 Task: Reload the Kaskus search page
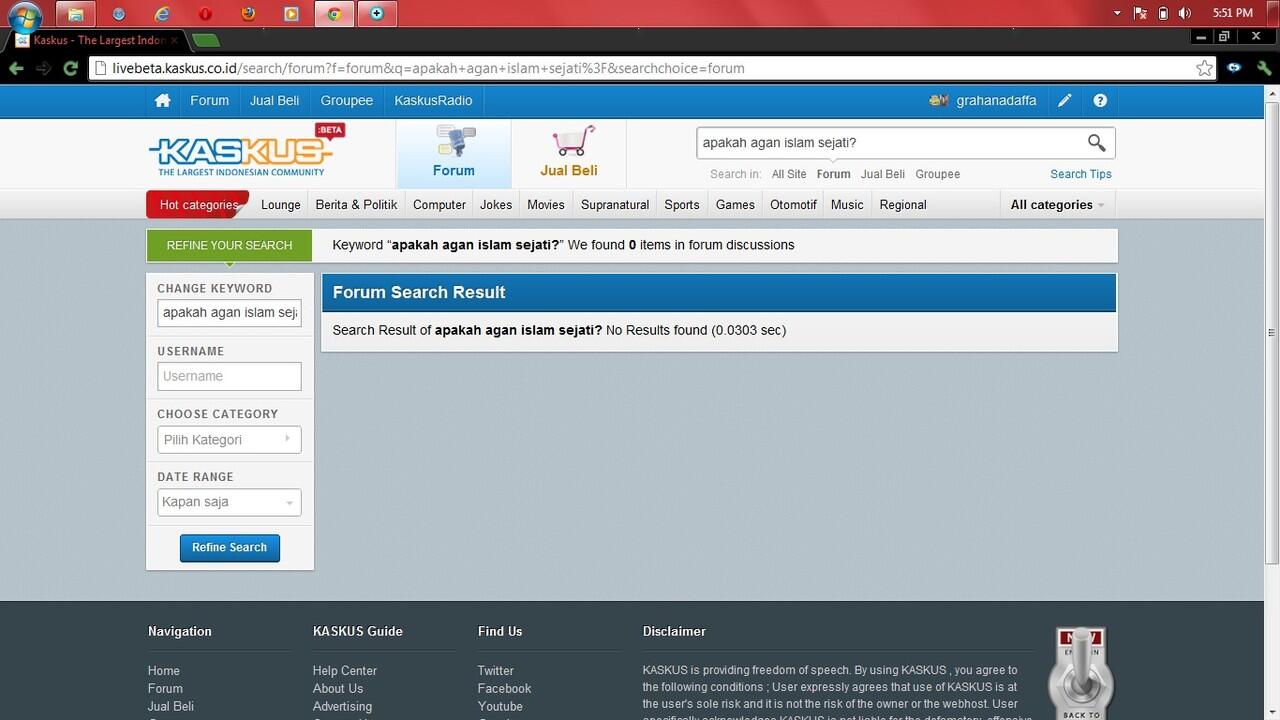click(x=70, y=68)
